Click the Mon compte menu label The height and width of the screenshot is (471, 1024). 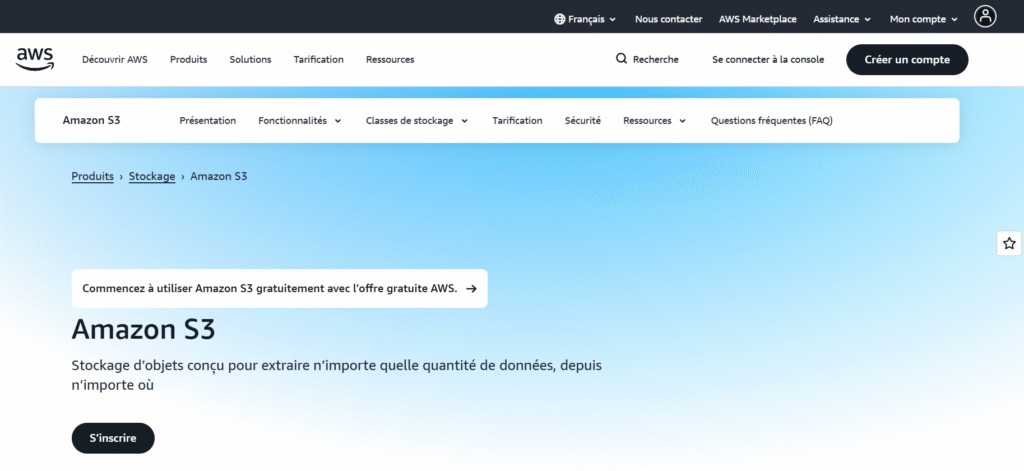click(918, 20)
